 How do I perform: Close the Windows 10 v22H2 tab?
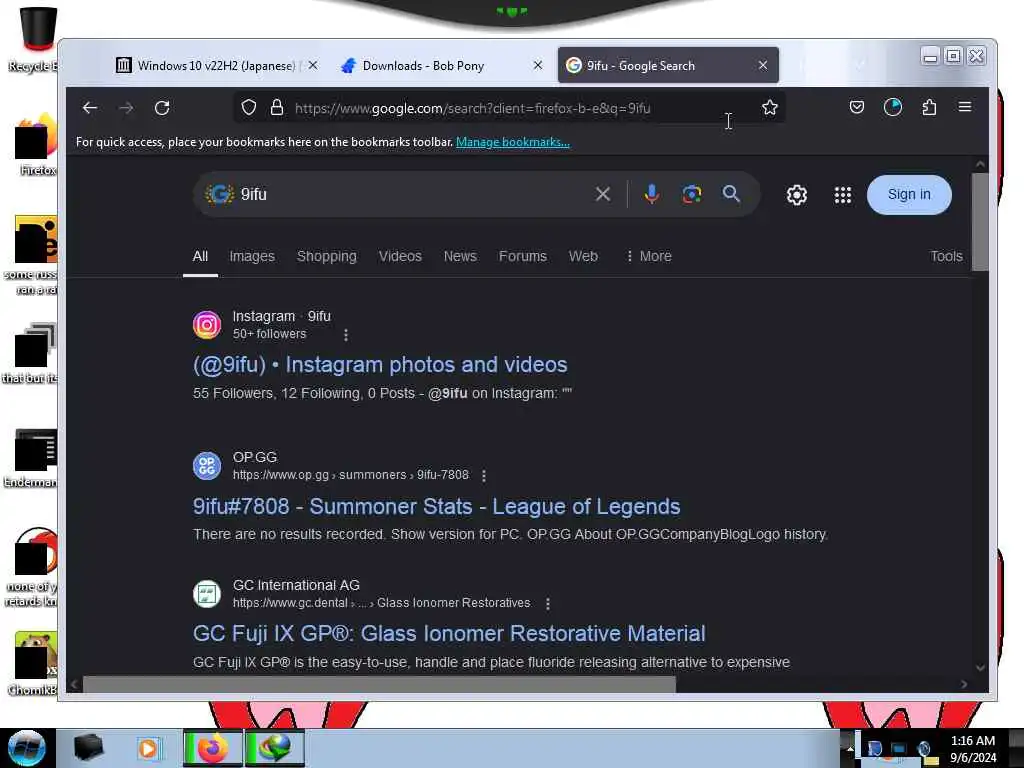tap(313, 65)
